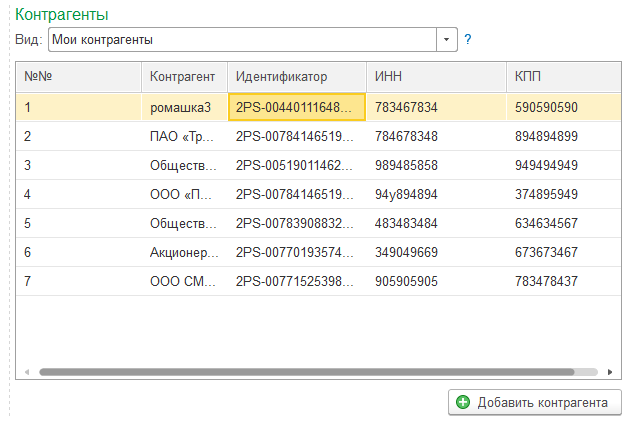
Task: Select the ПАО «Тр... contractor cell
Action: pyautogui.click(x=183, y=136)
